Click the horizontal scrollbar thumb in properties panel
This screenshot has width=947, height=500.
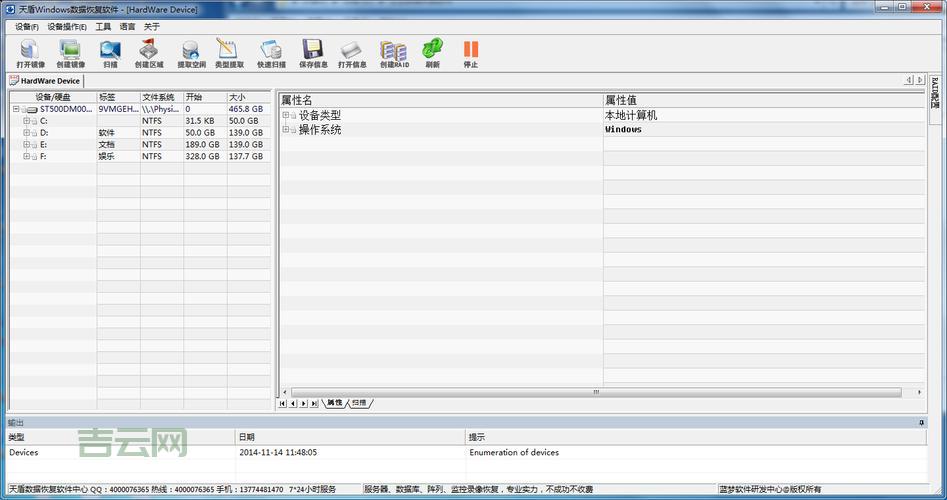pyautogui.click(x=595, y=392)
